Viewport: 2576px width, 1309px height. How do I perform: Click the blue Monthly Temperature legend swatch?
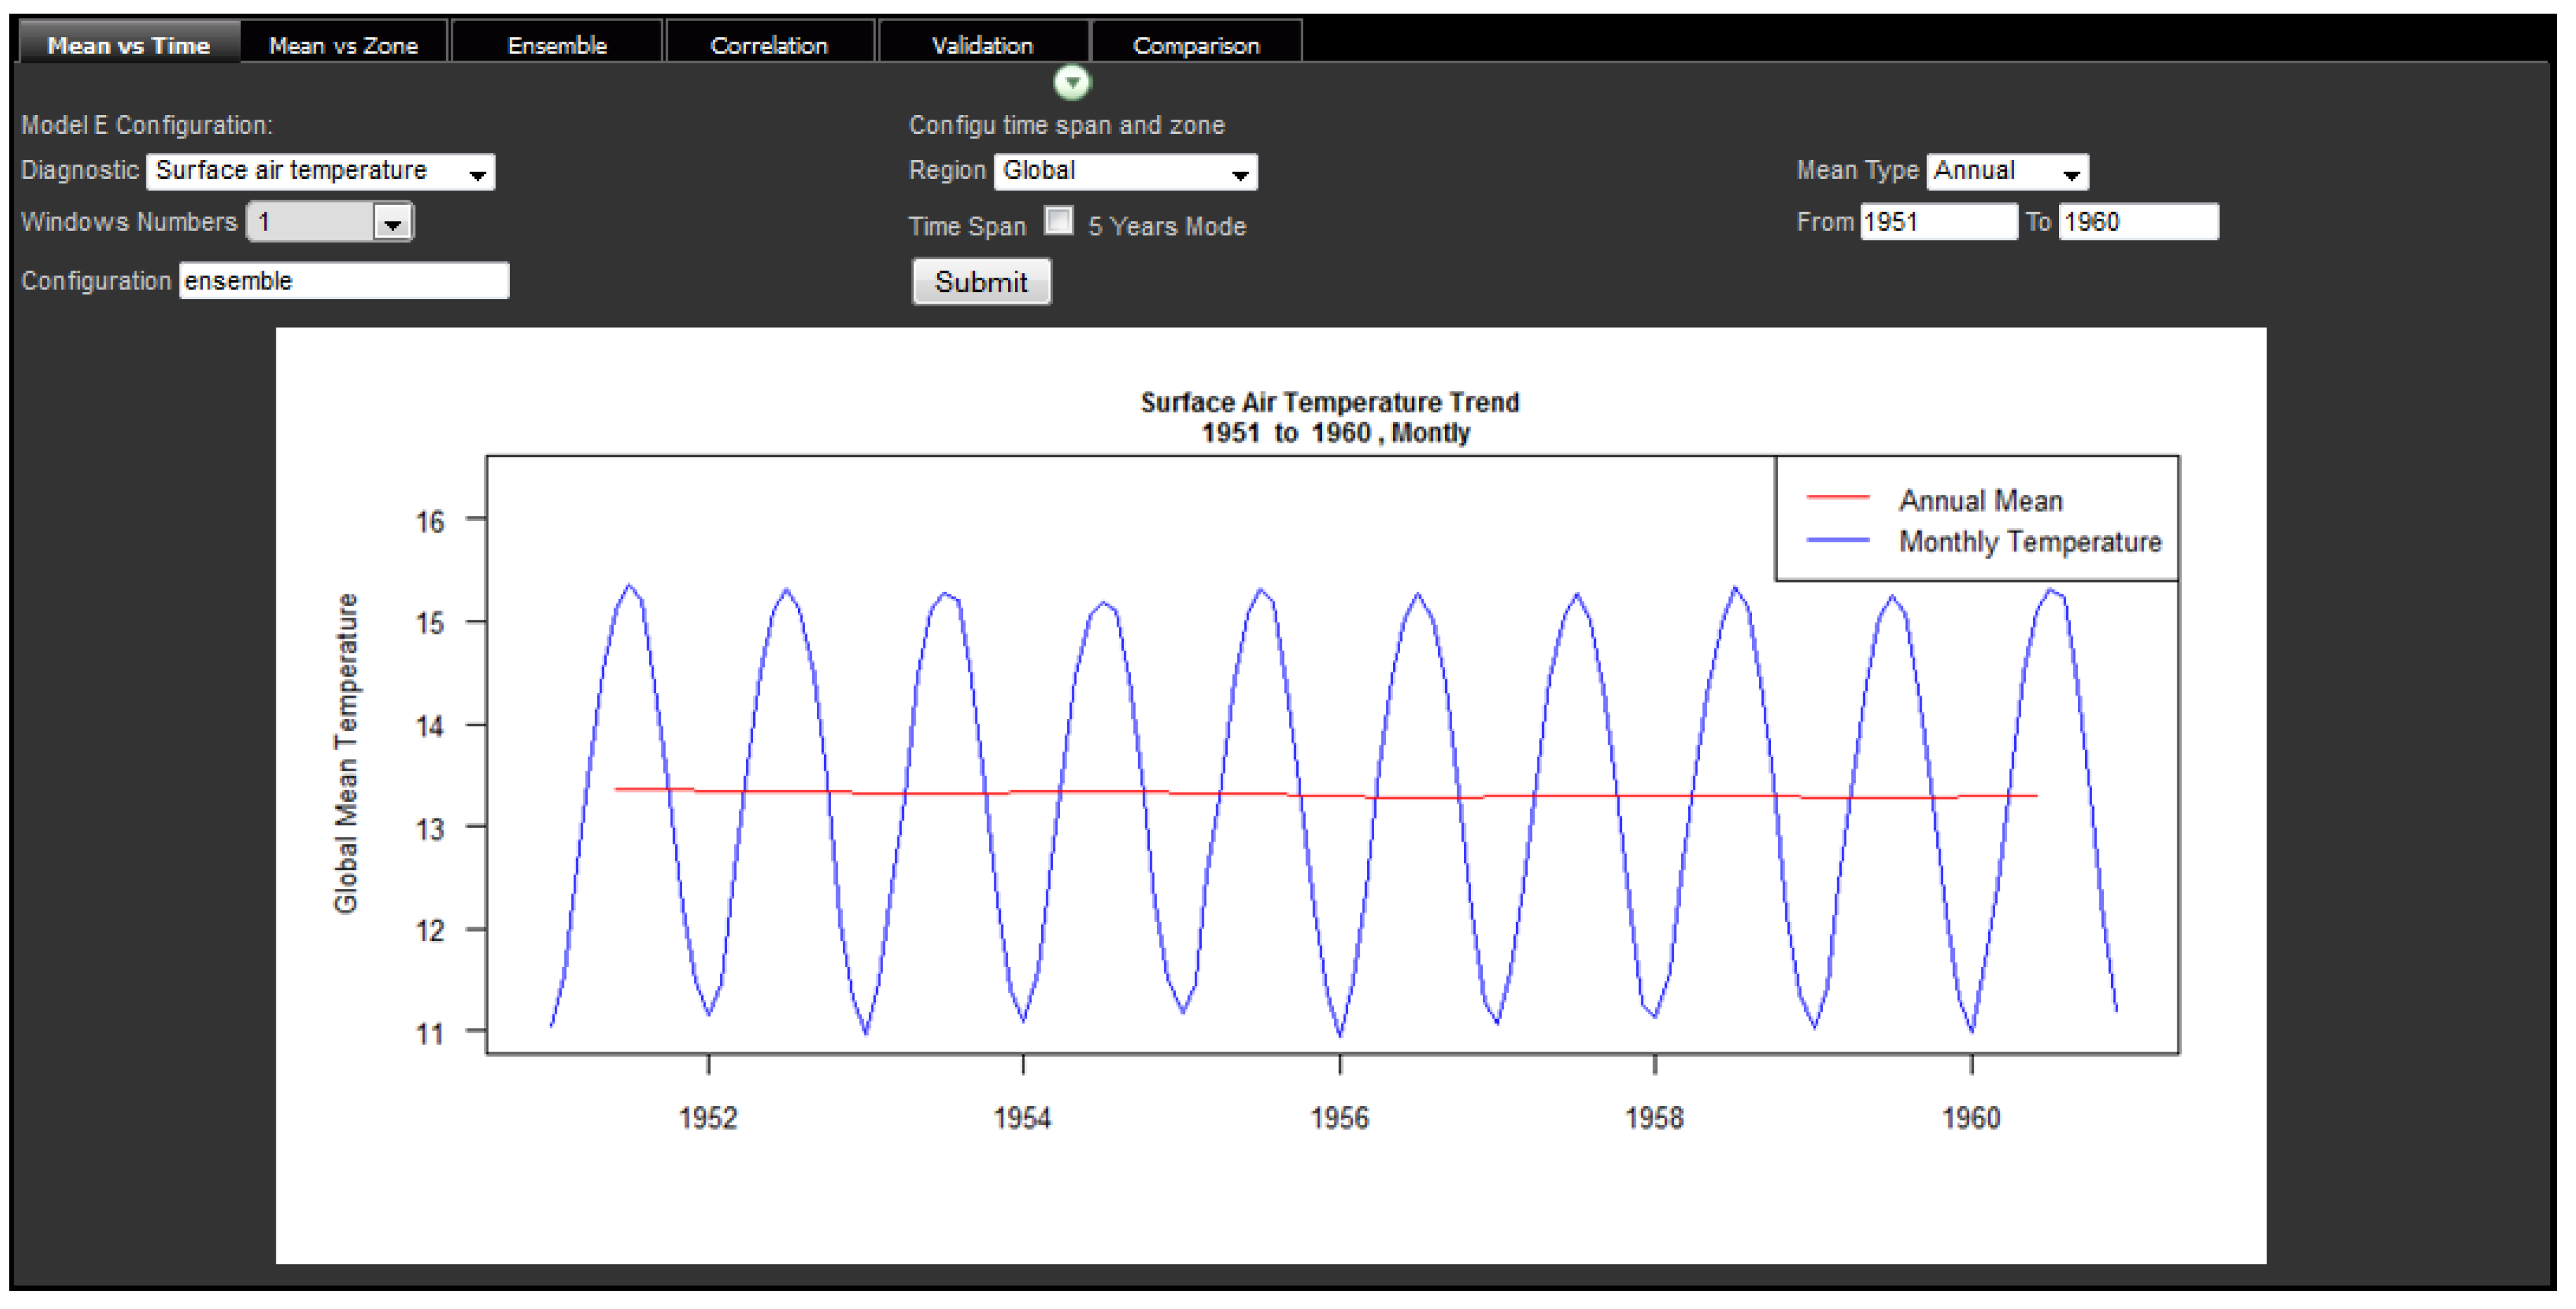point(1837,540)
